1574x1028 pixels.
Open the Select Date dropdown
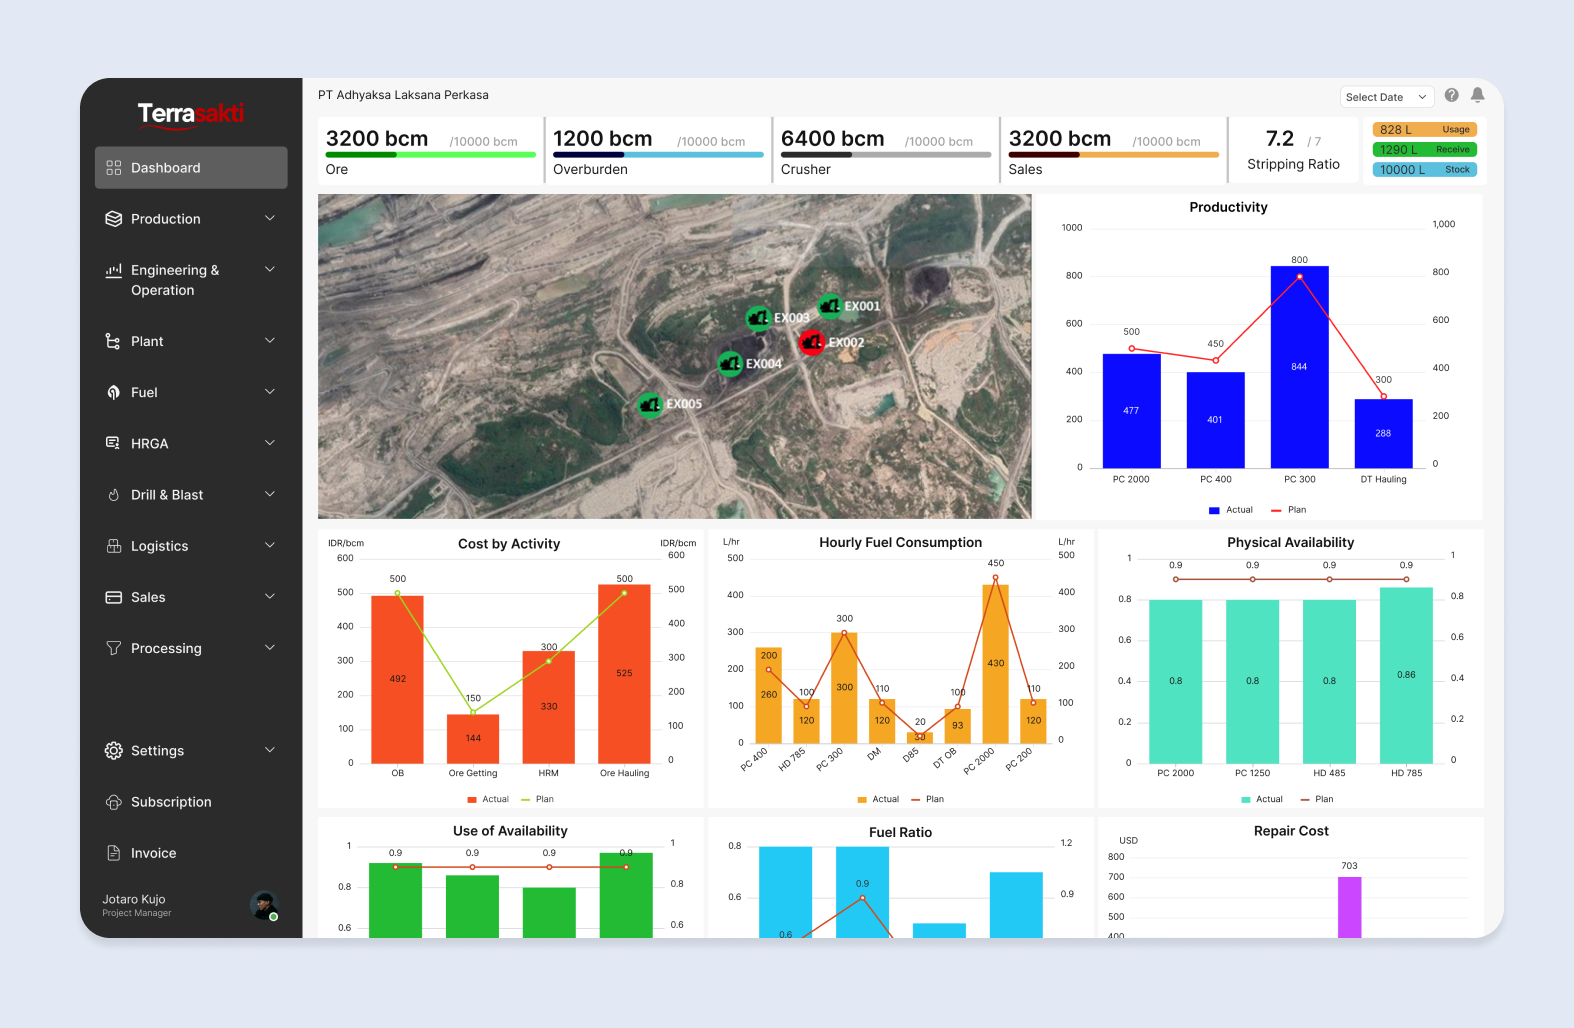tap(1386, 97)
